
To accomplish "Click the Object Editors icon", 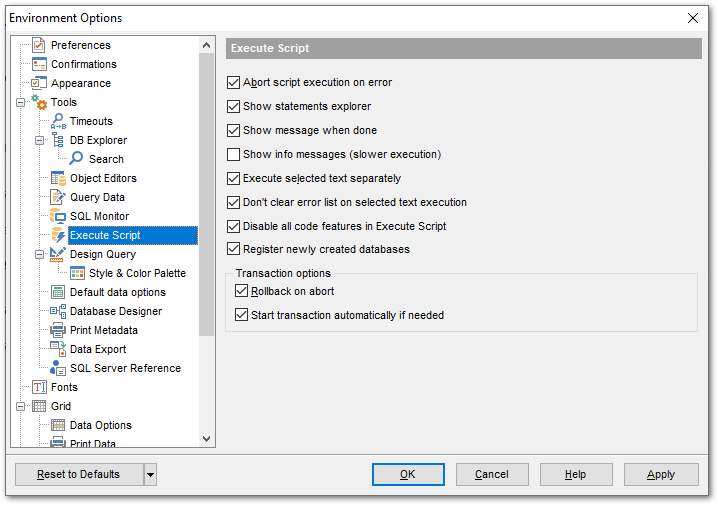I will click(x=58, y=178).
